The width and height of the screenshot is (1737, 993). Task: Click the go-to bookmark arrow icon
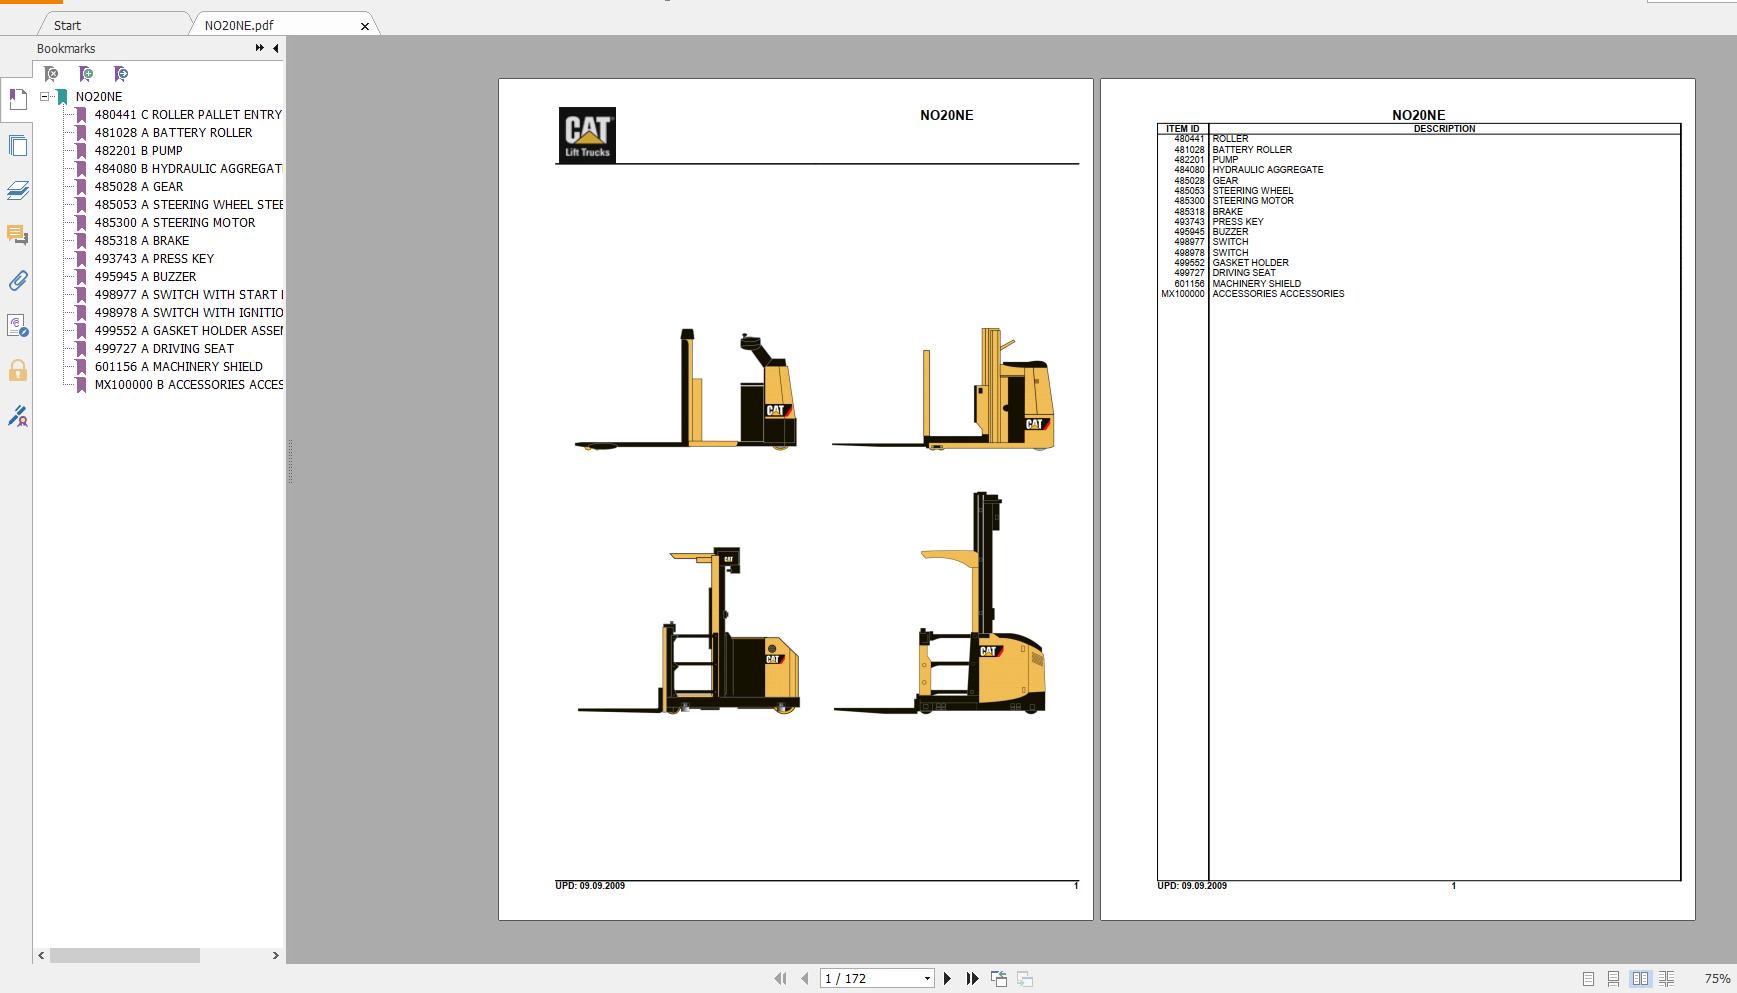(x=121, y=74)
